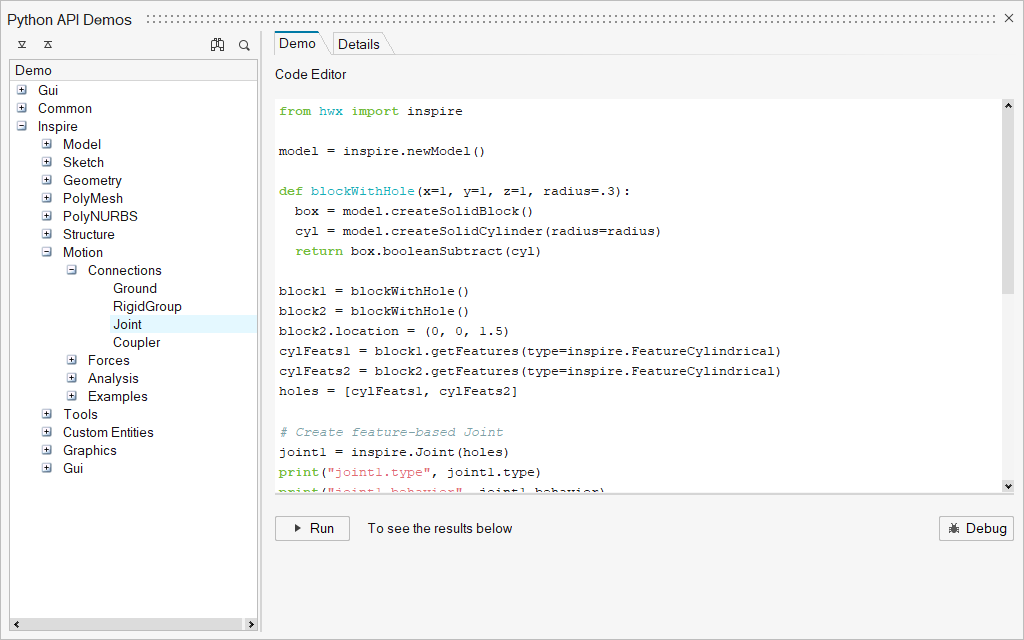
Task: Select the Coupler demo item
Action: tap(136, 342)
